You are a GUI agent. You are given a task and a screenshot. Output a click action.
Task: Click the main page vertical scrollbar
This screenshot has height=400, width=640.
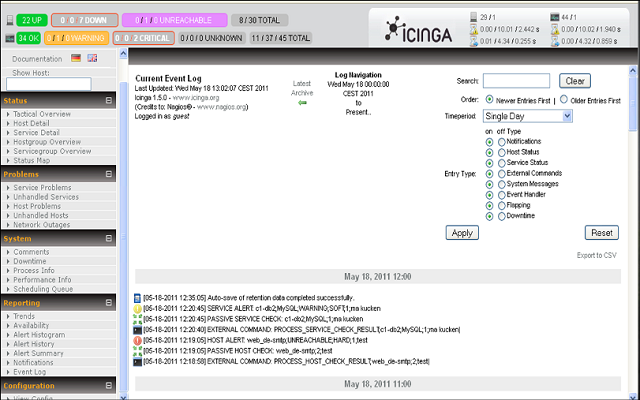point(633,229)
